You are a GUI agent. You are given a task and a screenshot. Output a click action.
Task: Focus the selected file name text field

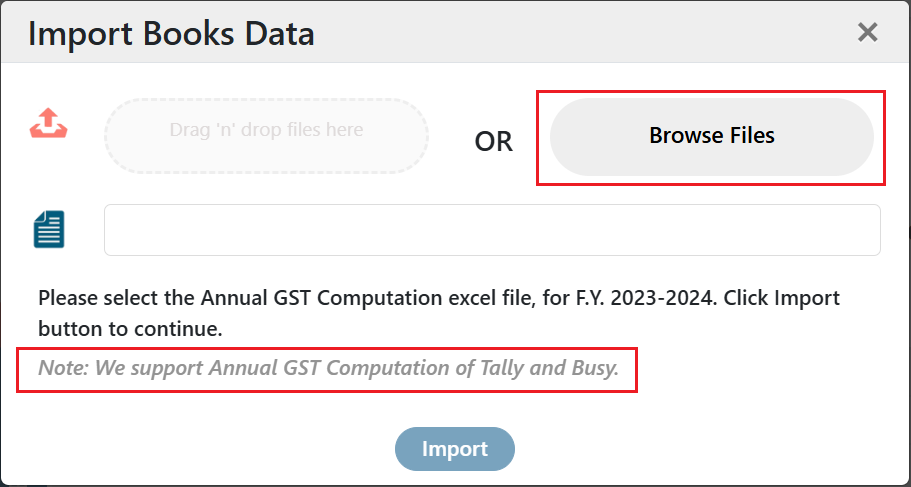pyautogui.click(x=492, y=230)
